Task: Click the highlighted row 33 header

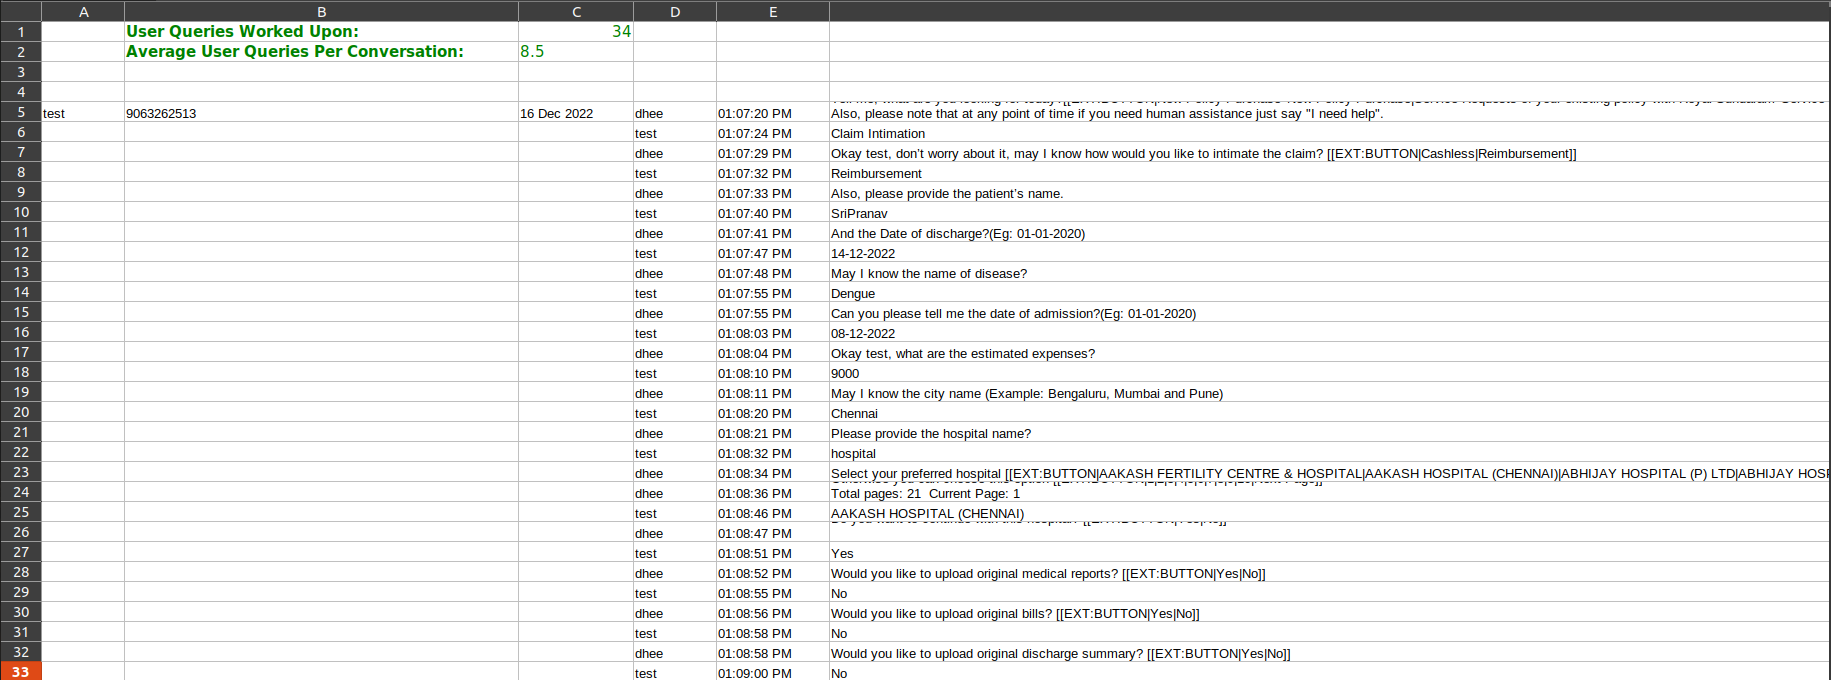Action: click(x=21, y=672)
